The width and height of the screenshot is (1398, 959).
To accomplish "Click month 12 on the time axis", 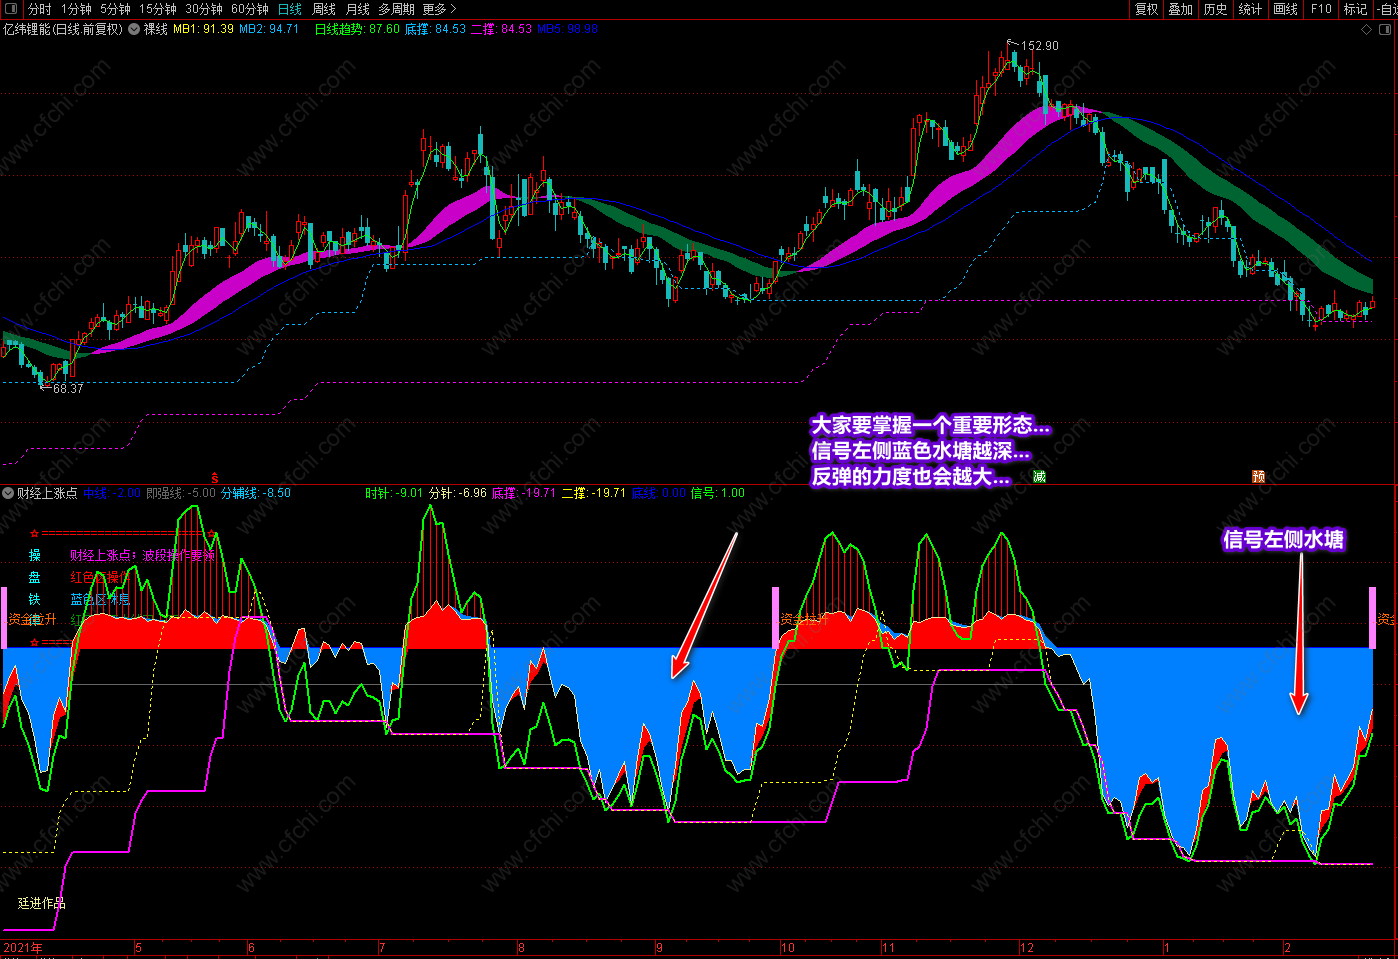I will (1027, 947).
